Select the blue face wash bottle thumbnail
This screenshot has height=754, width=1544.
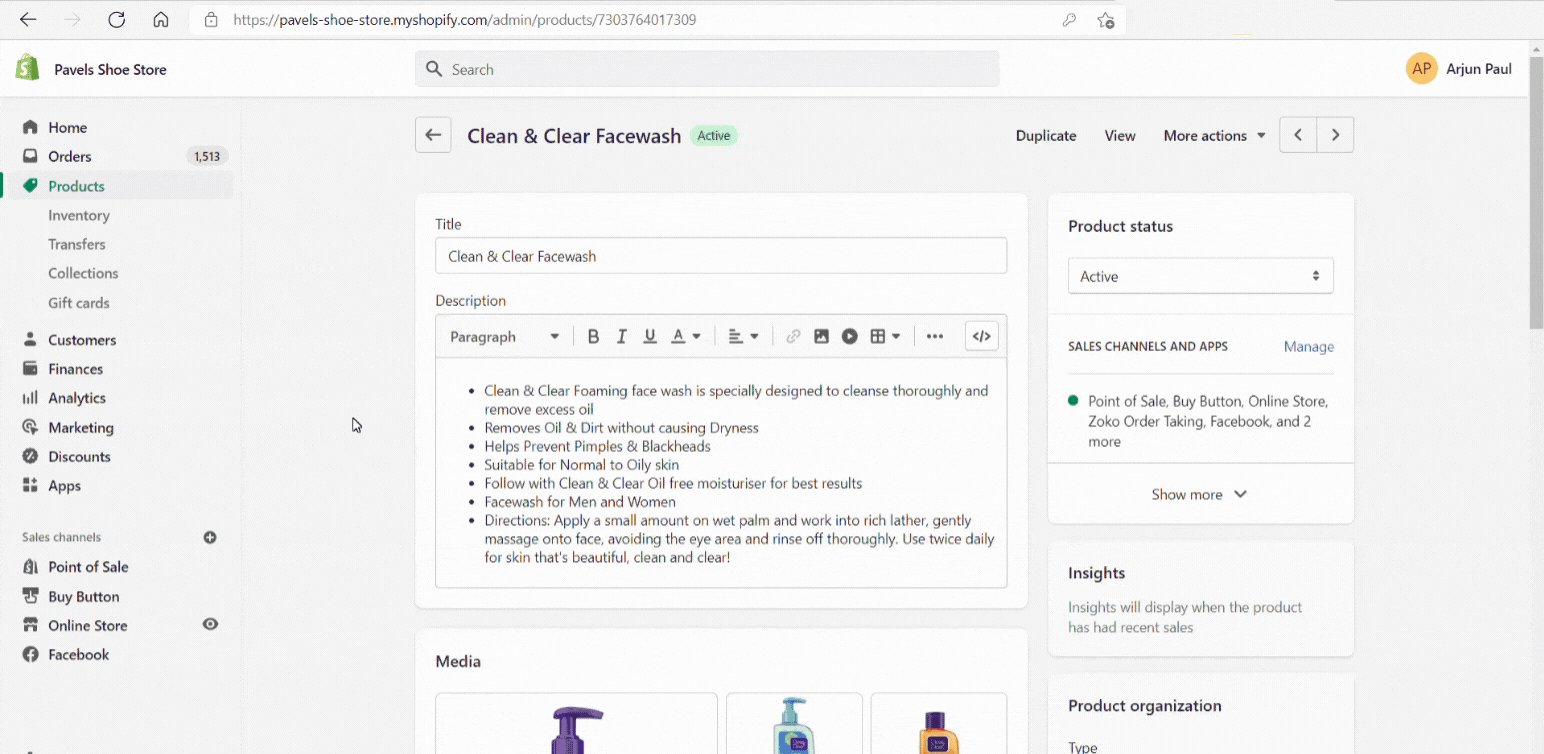click(794, 723)
